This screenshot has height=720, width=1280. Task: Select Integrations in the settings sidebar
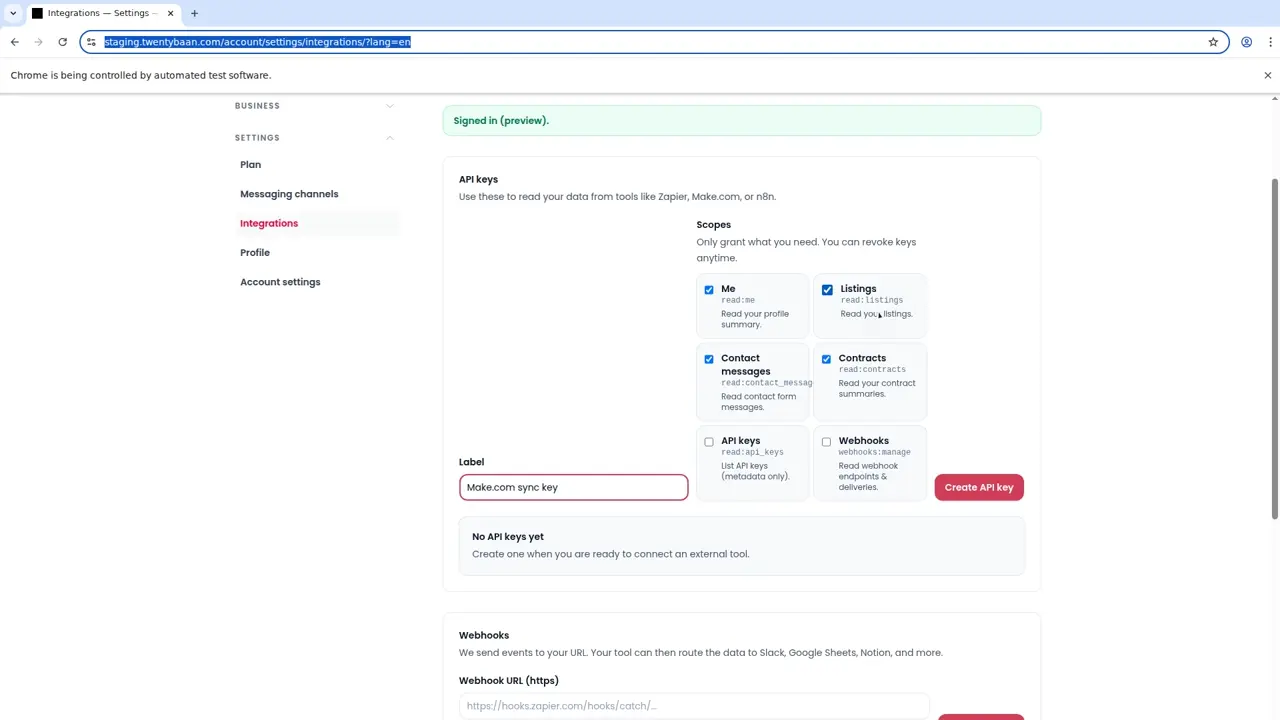tap(268, 223)
